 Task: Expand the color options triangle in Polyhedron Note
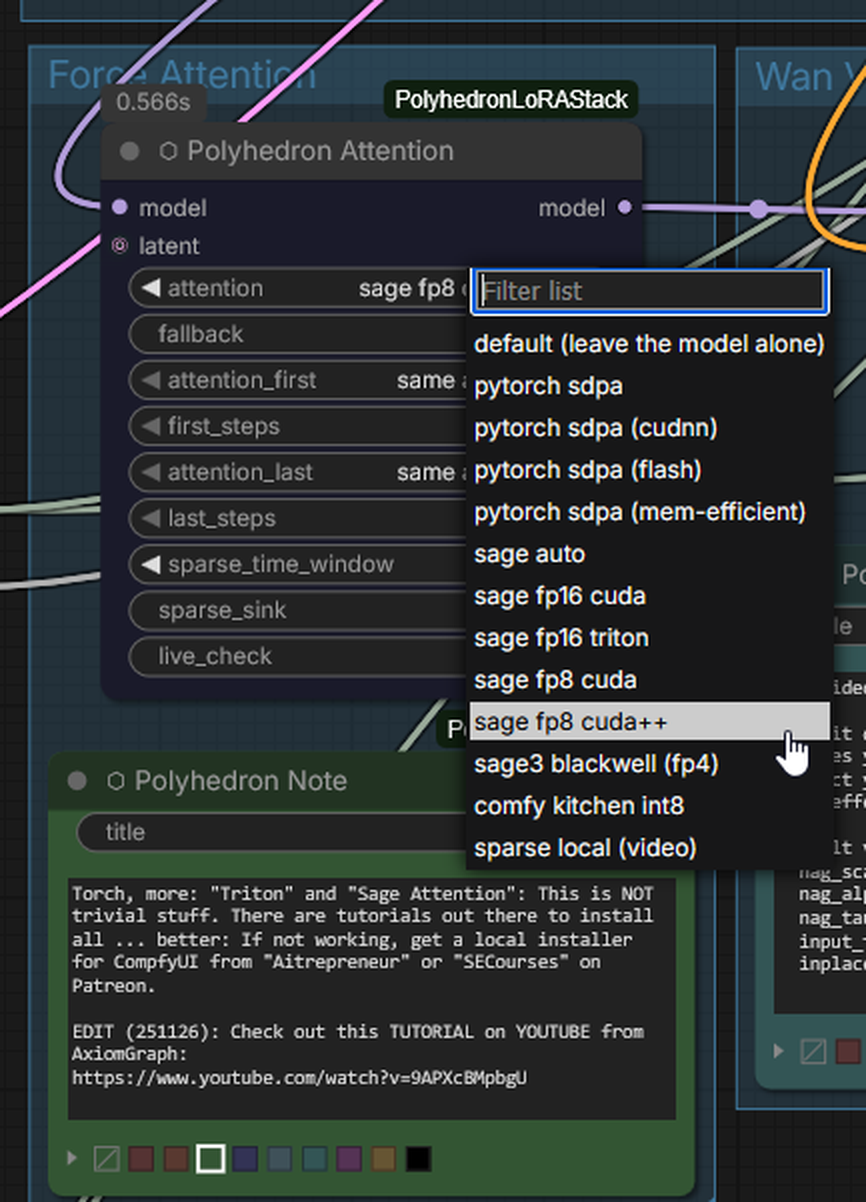click(71, 1158)
